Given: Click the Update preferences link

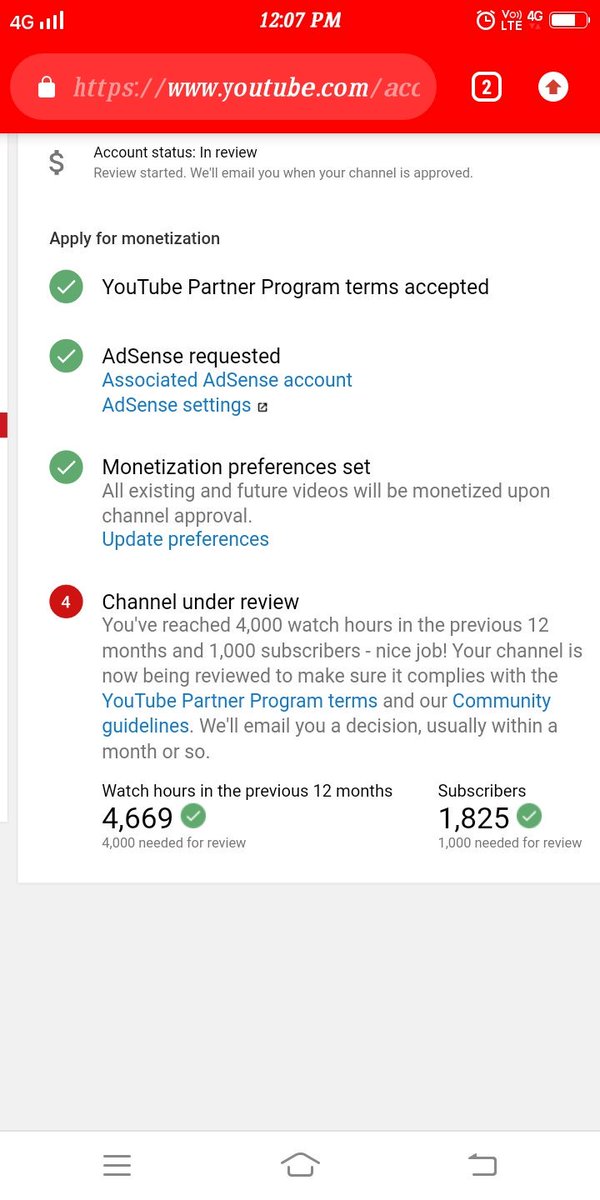Looking at the screenshot, I should pos(185,539).
